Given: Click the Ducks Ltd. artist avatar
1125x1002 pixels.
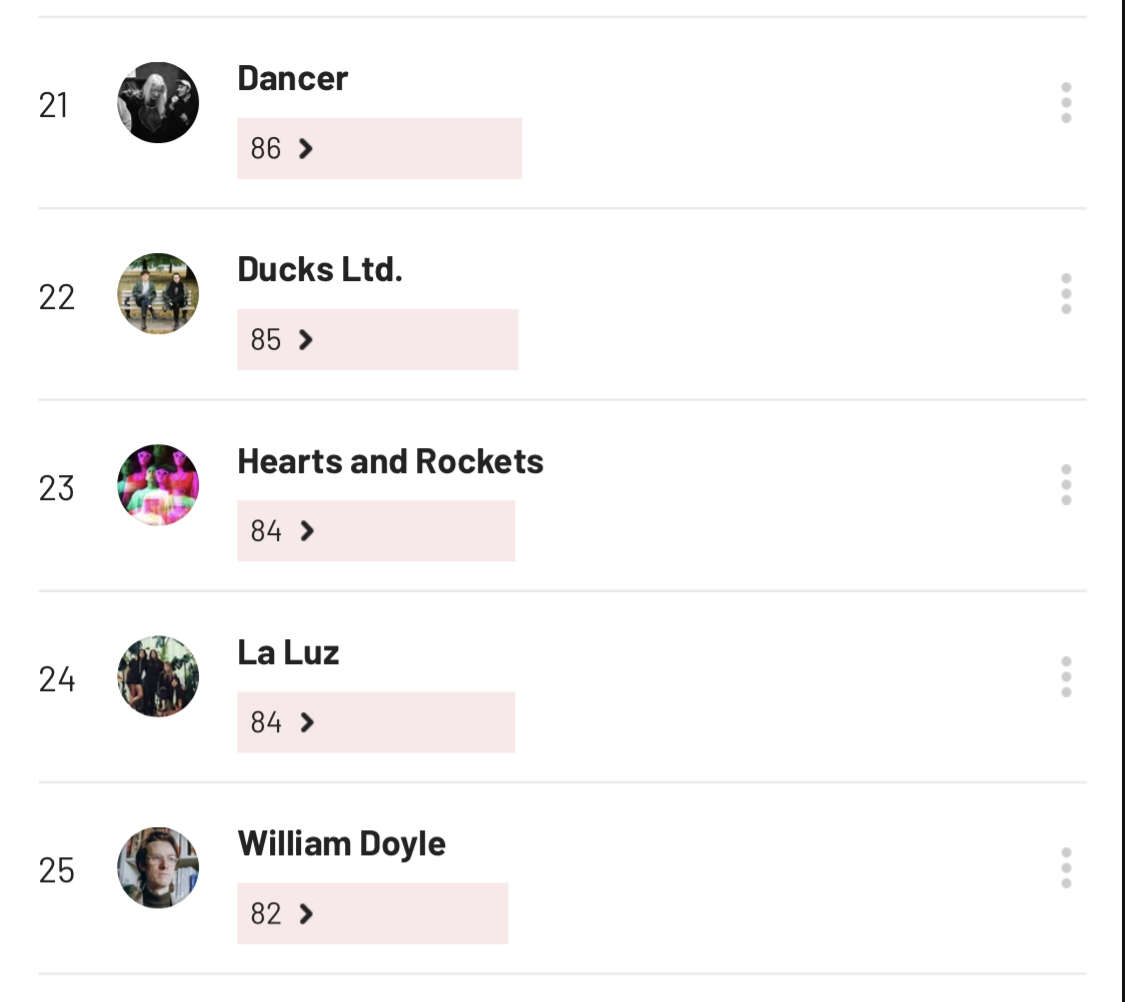Looking at the screenshot, I should 158,294.
